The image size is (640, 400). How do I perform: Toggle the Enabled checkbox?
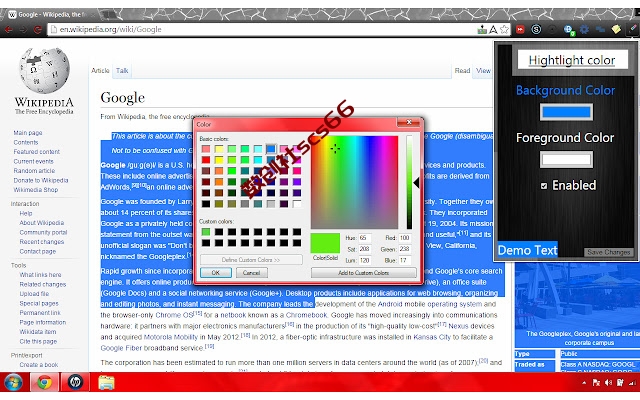544,186
